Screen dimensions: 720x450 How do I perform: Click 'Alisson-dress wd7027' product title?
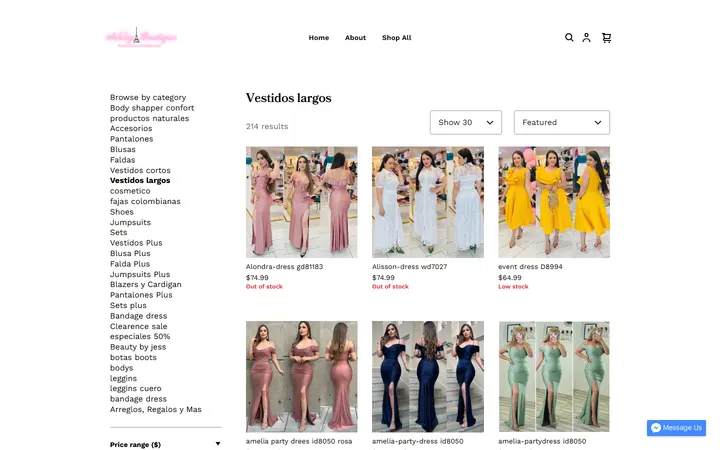tap(410, 267)
